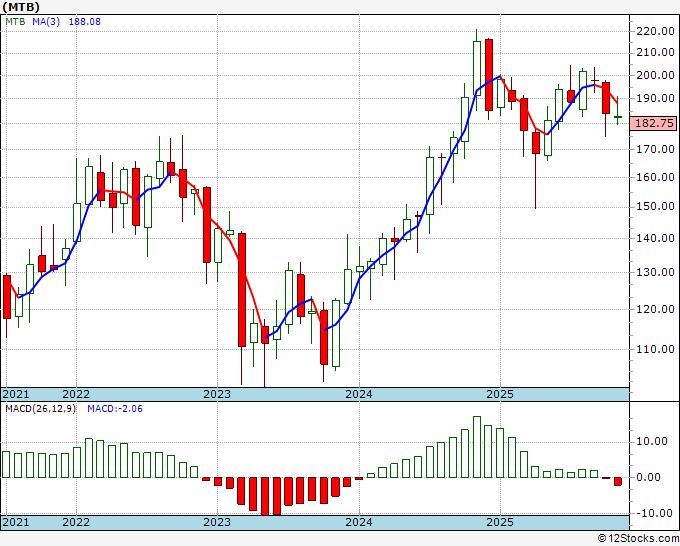Select the MA(3) indicator label
The width and height of the screenshot is (680, 546).
pos(46,21)
